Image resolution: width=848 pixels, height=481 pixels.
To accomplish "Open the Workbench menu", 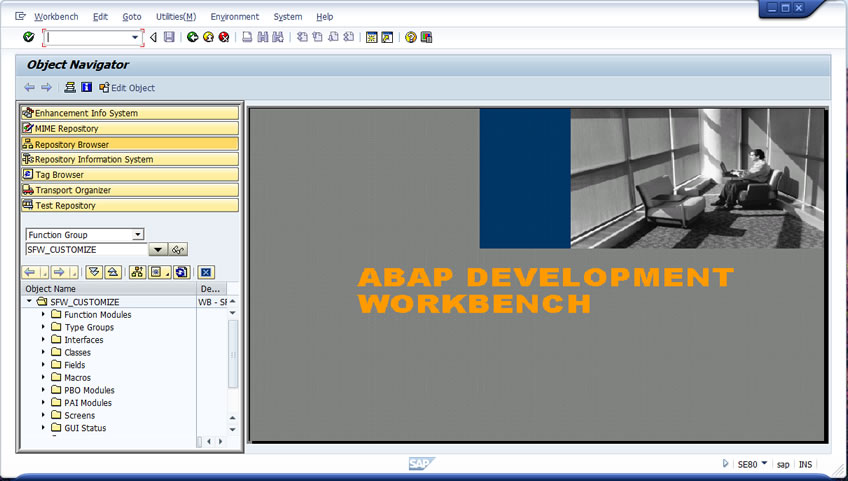I will [x=56, y=17].
